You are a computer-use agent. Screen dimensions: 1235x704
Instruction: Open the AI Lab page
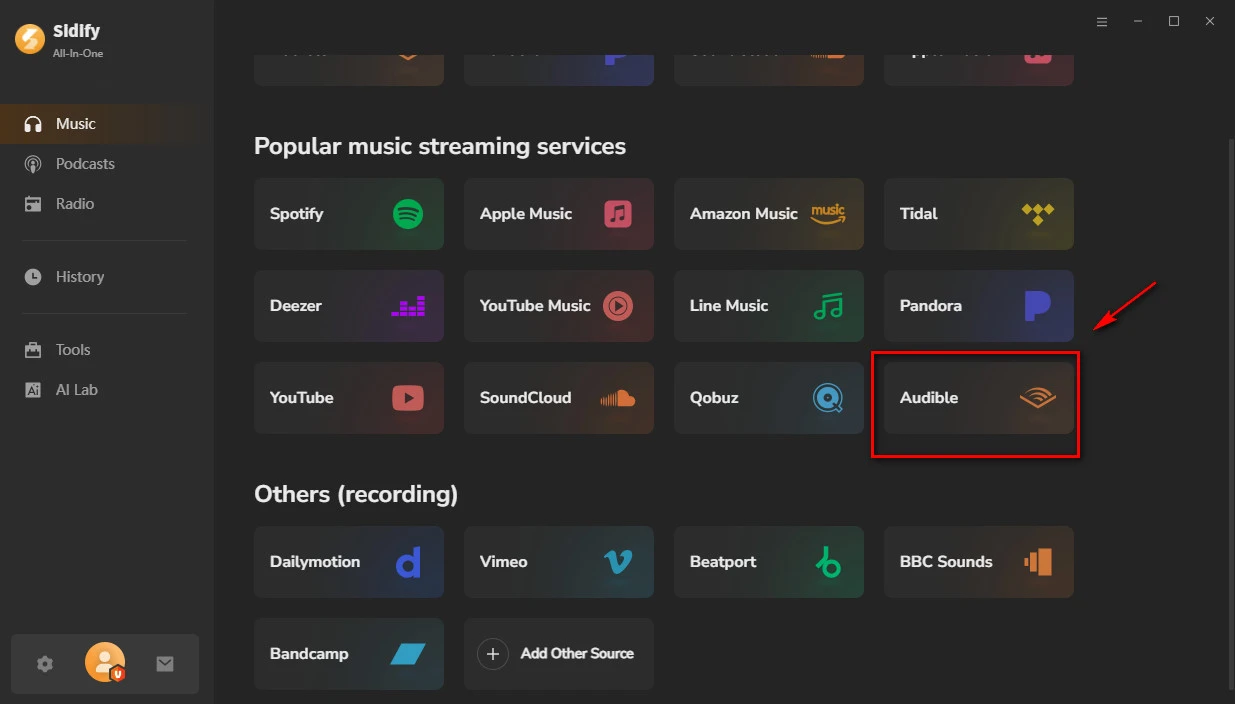(105, 390)
